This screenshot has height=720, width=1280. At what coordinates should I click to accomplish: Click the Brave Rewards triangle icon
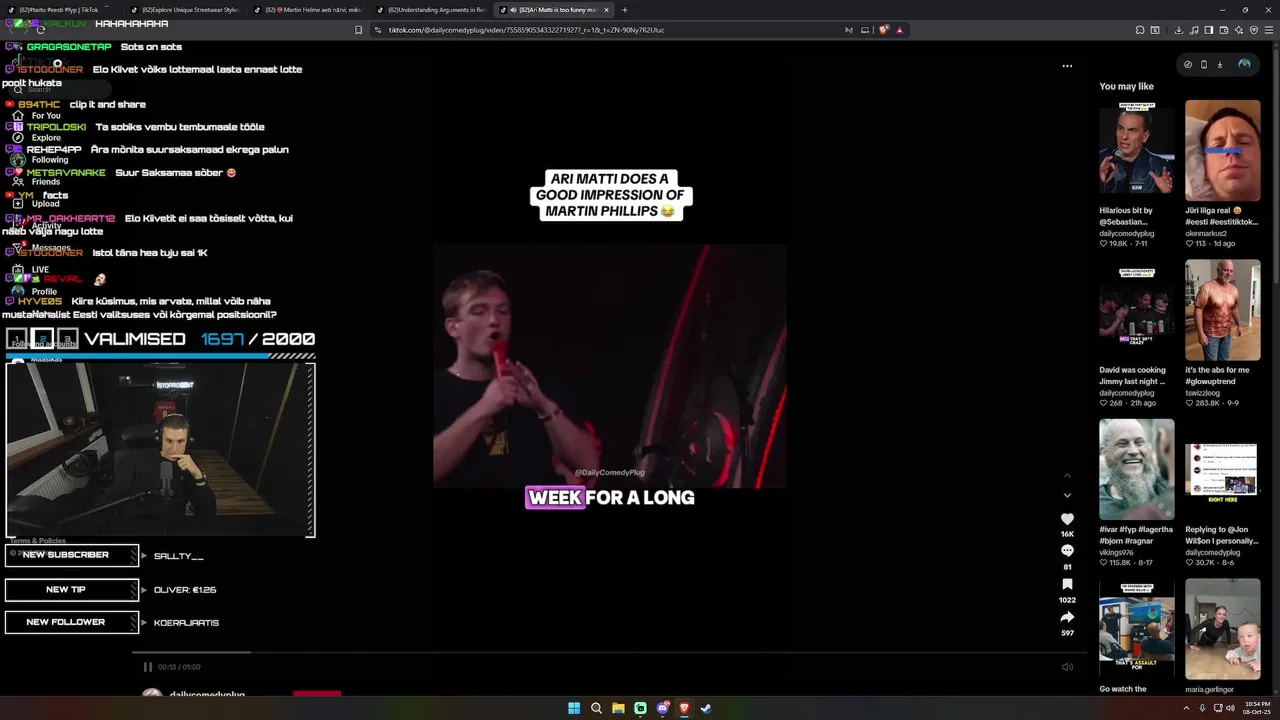point(899,30)
